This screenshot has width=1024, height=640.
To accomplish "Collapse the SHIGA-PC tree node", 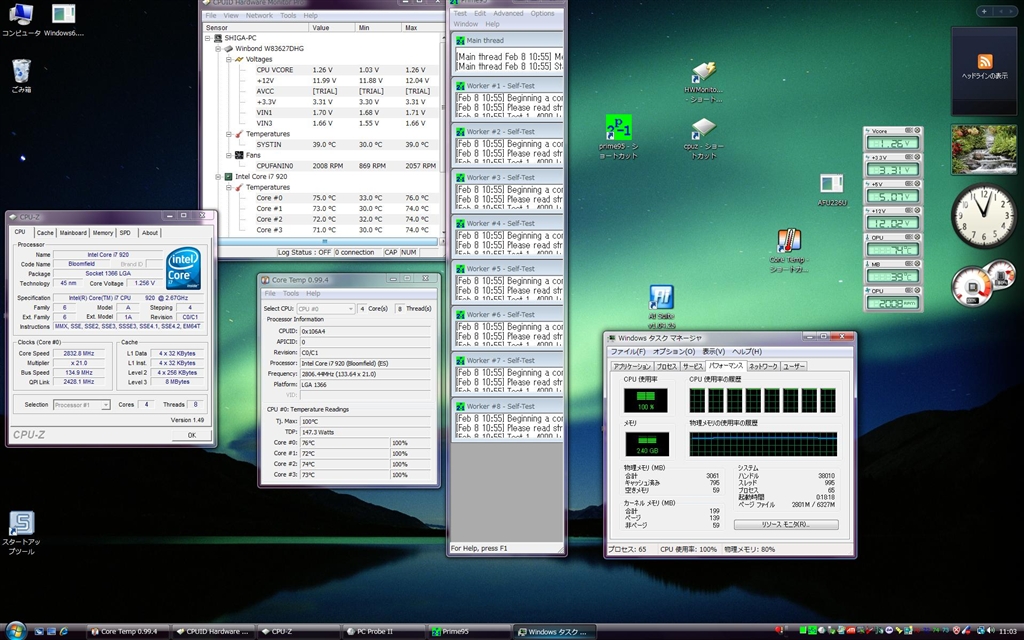I will pos(208,37).
